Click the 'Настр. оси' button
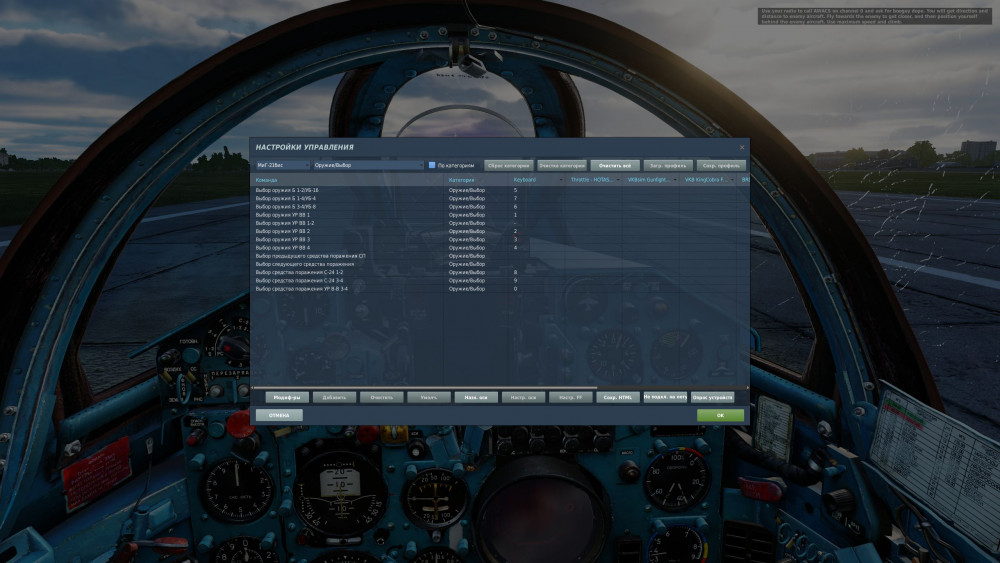 (x=523, y=397)
